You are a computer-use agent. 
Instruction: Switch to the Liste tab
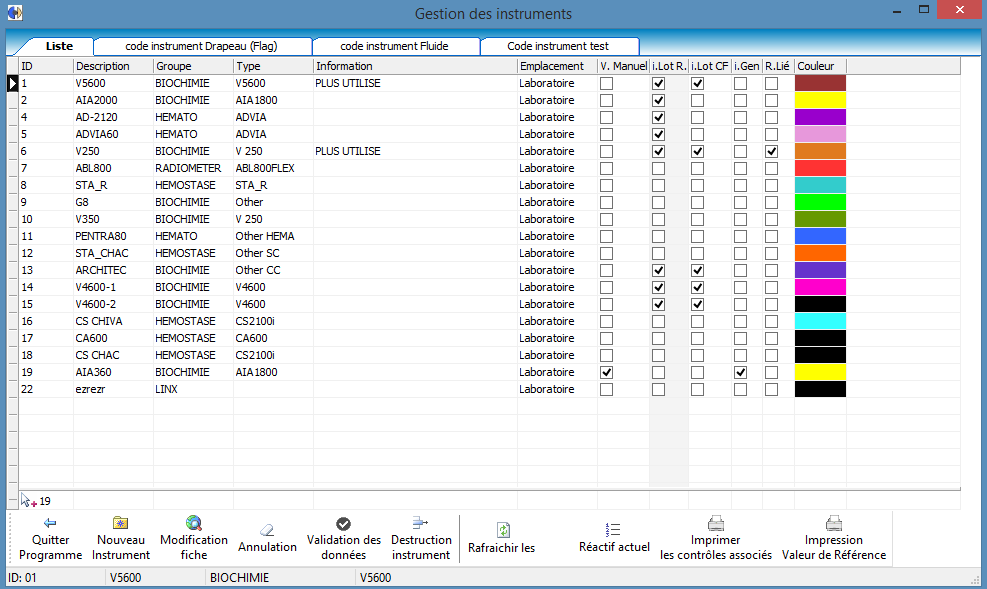[59, 46]
